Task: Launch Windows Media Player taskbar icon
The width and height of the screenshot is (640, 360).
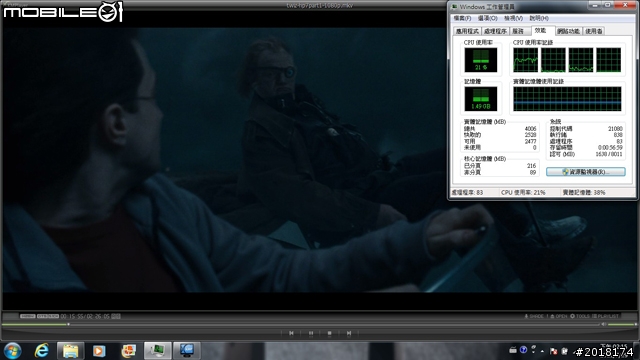Action: (99, 350)
